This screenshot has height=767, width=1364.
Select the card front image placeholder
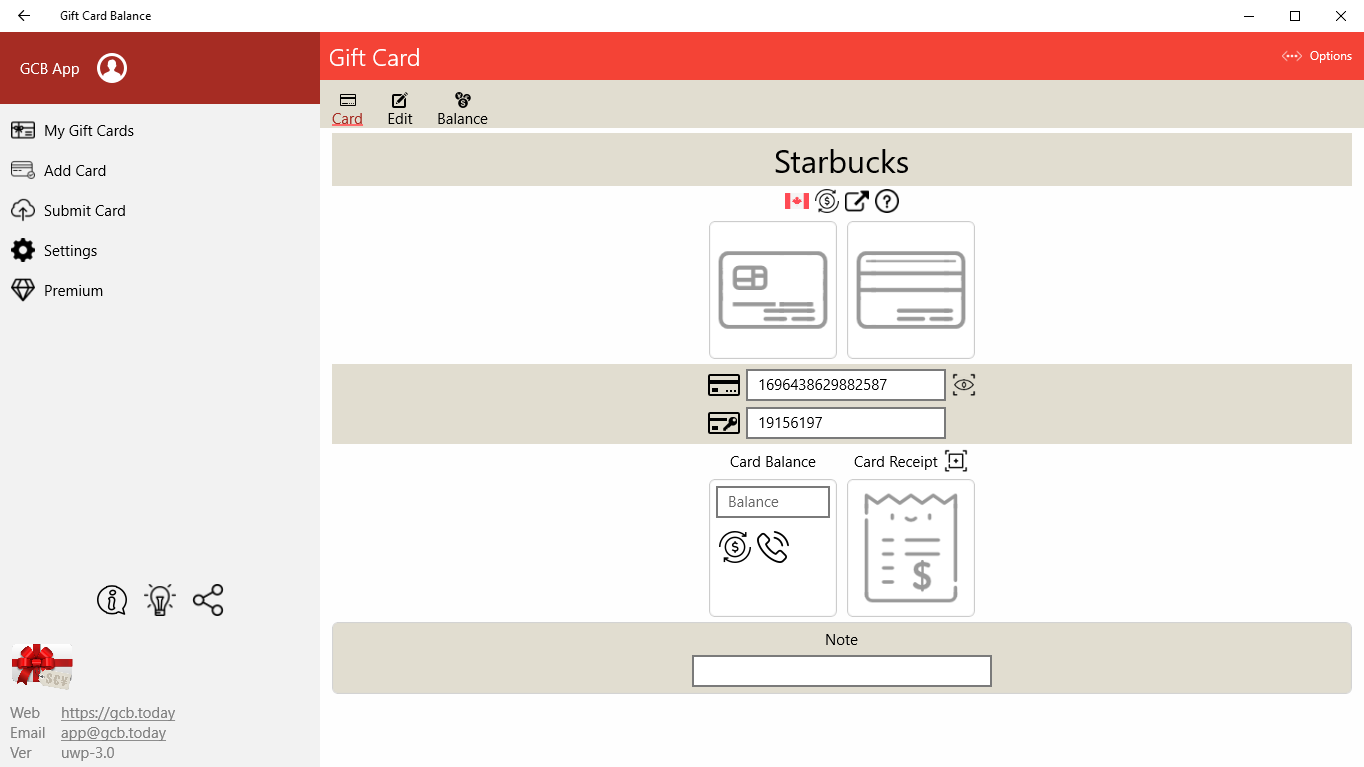point(773,290)
